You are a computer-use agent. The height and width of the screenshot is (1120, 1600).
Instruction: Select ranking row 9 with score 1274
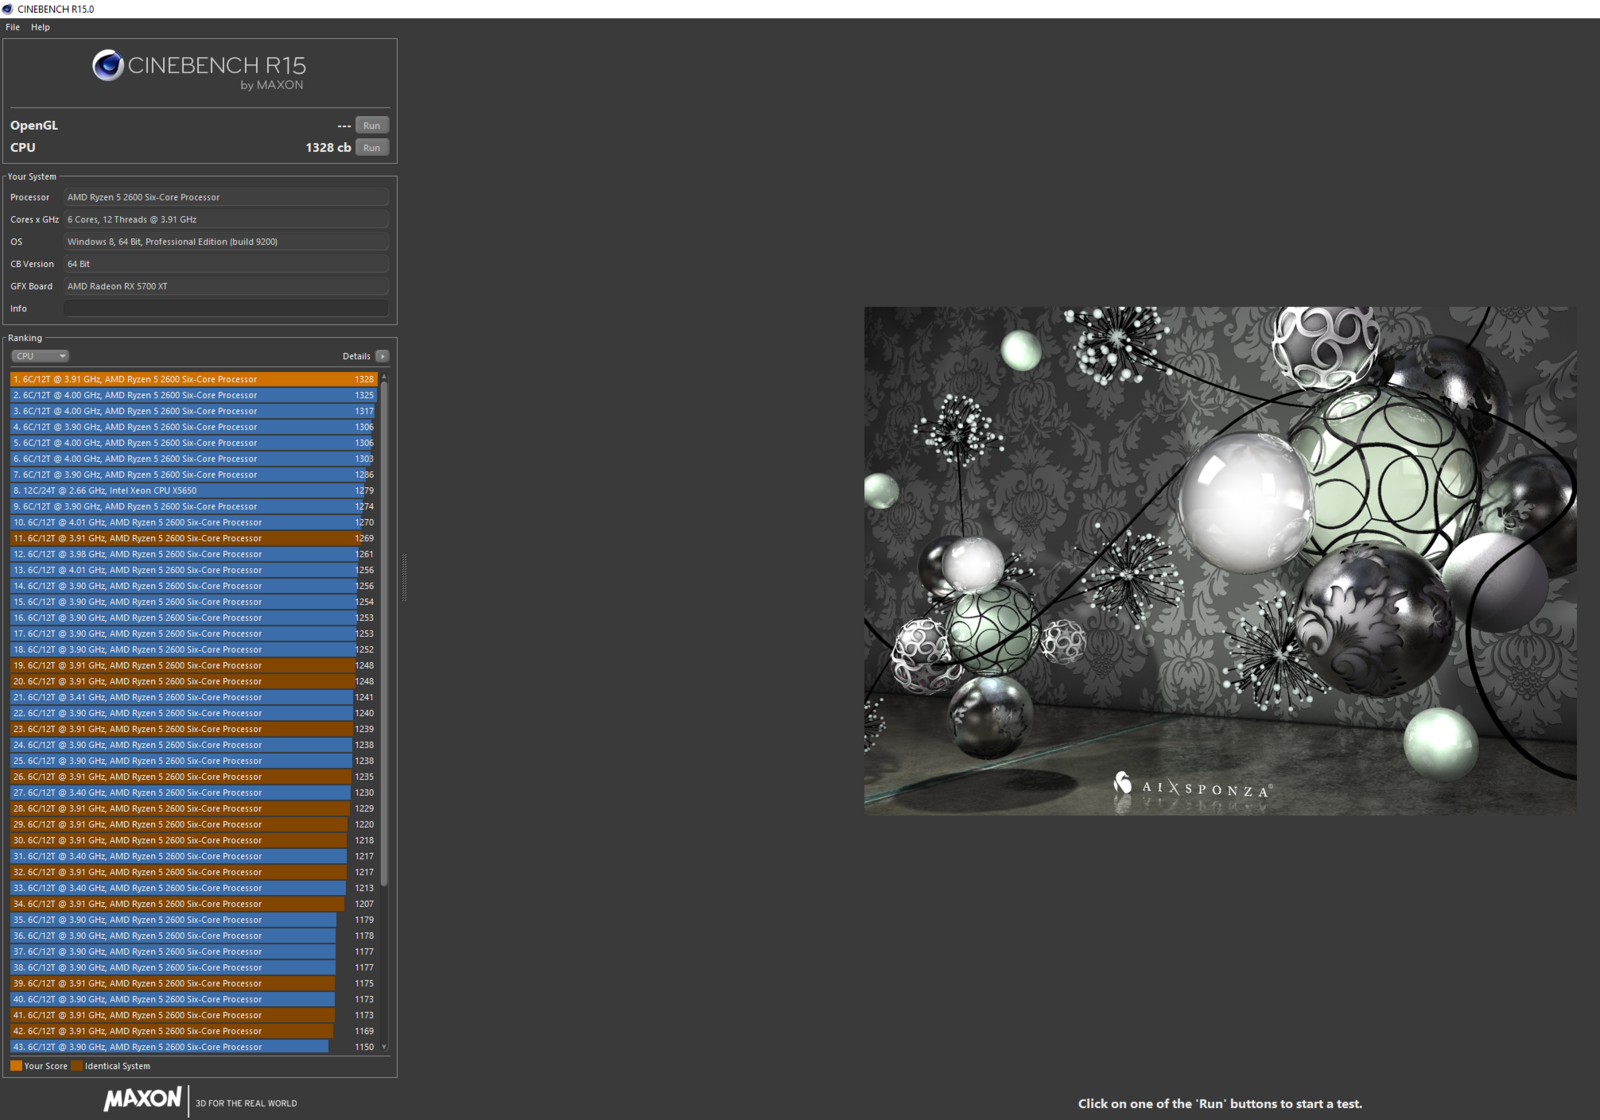click(x=193, y=506)
